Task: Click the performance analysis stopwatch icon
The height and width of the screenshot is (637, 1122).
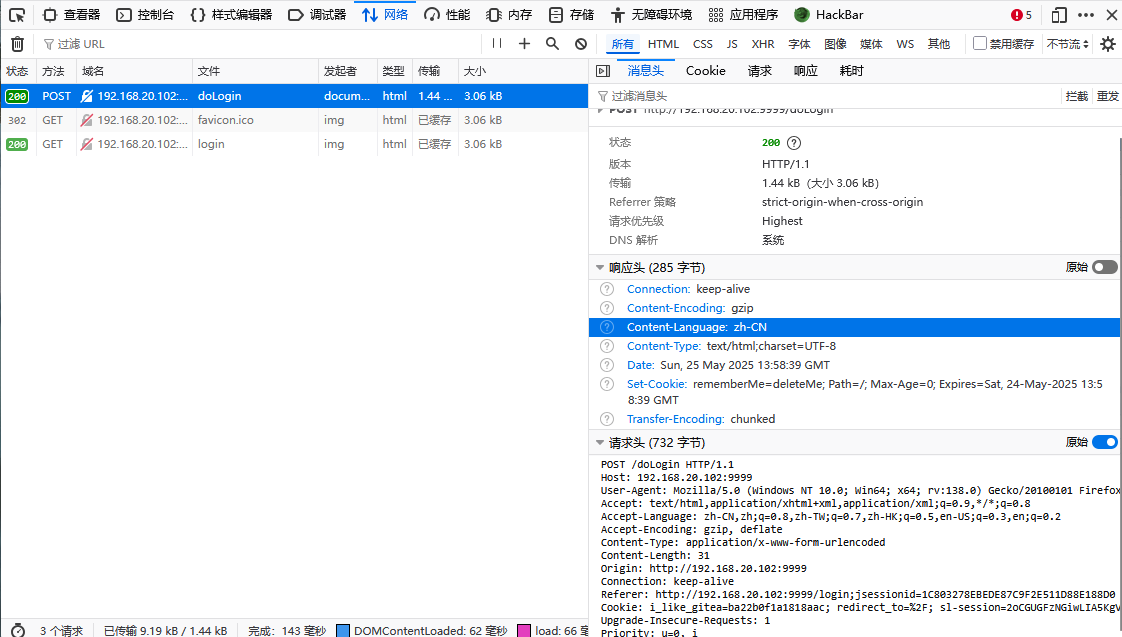Action: 17,630
